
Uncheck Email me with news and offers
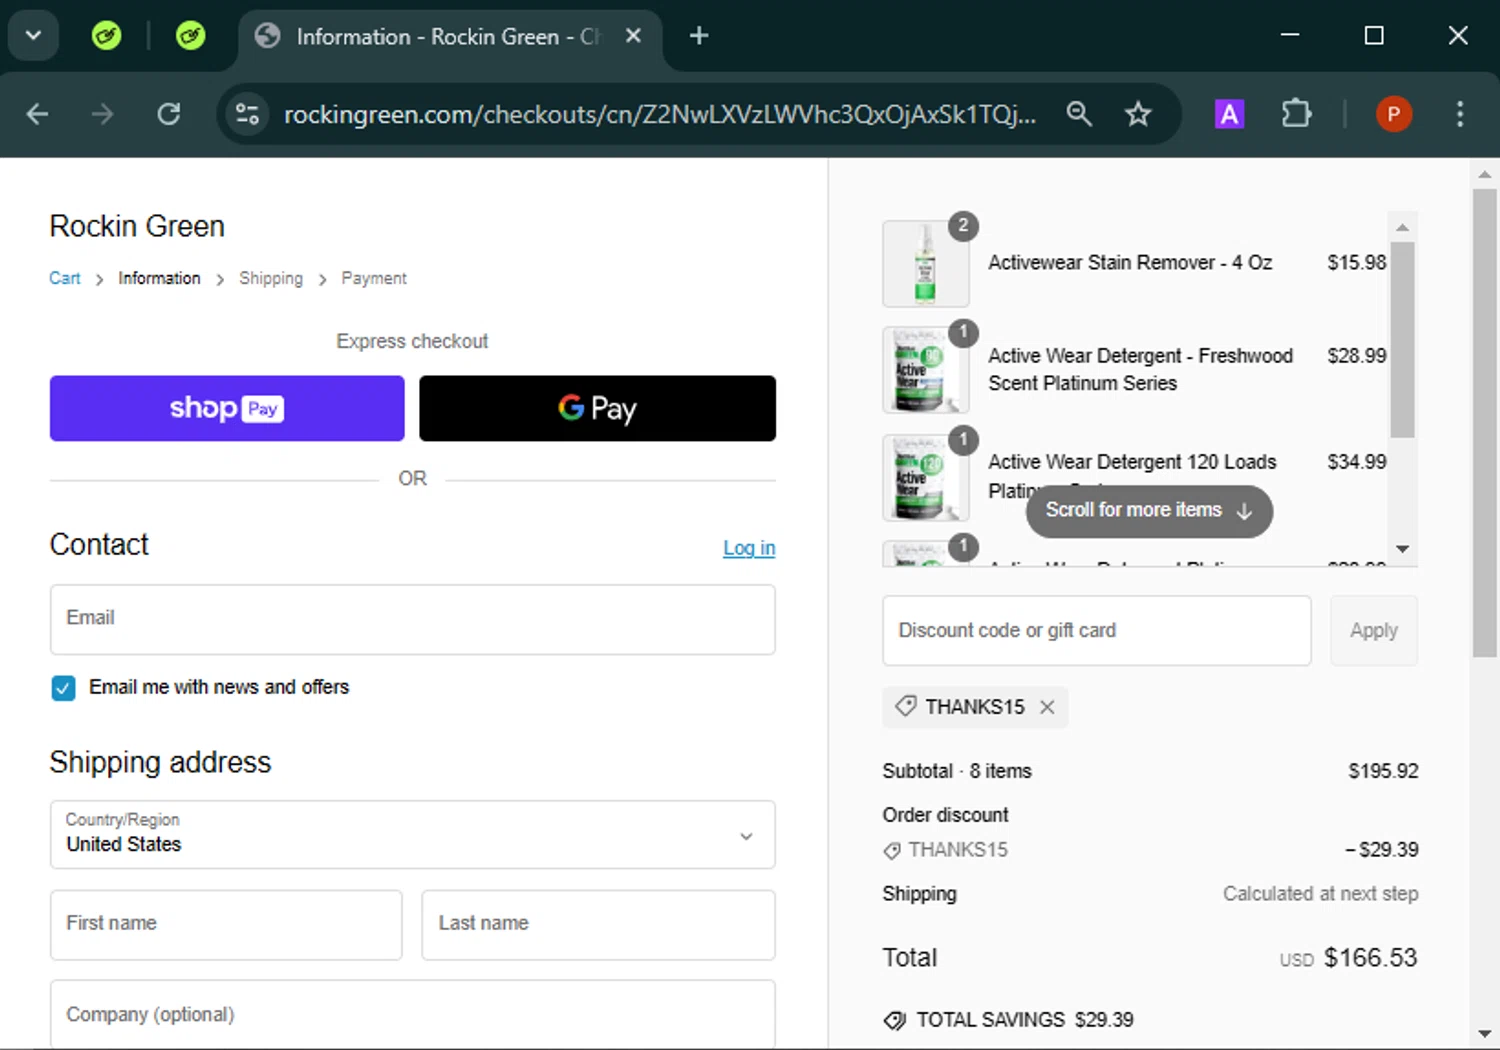[x=63, y=688]
